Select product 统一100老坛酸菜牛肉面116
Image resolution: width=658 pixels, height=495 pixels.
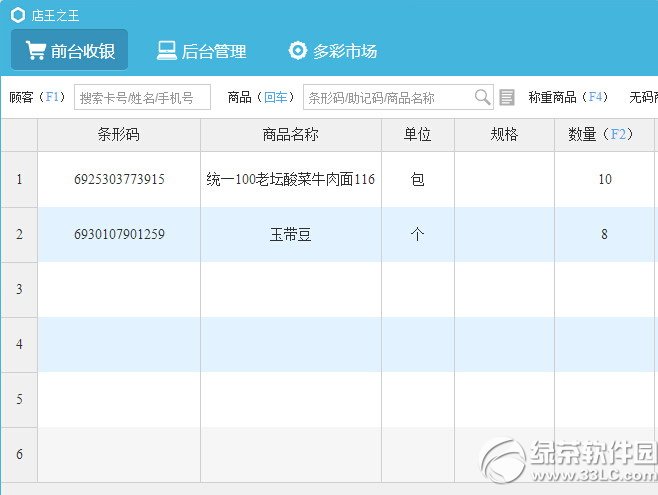point(291,180)
